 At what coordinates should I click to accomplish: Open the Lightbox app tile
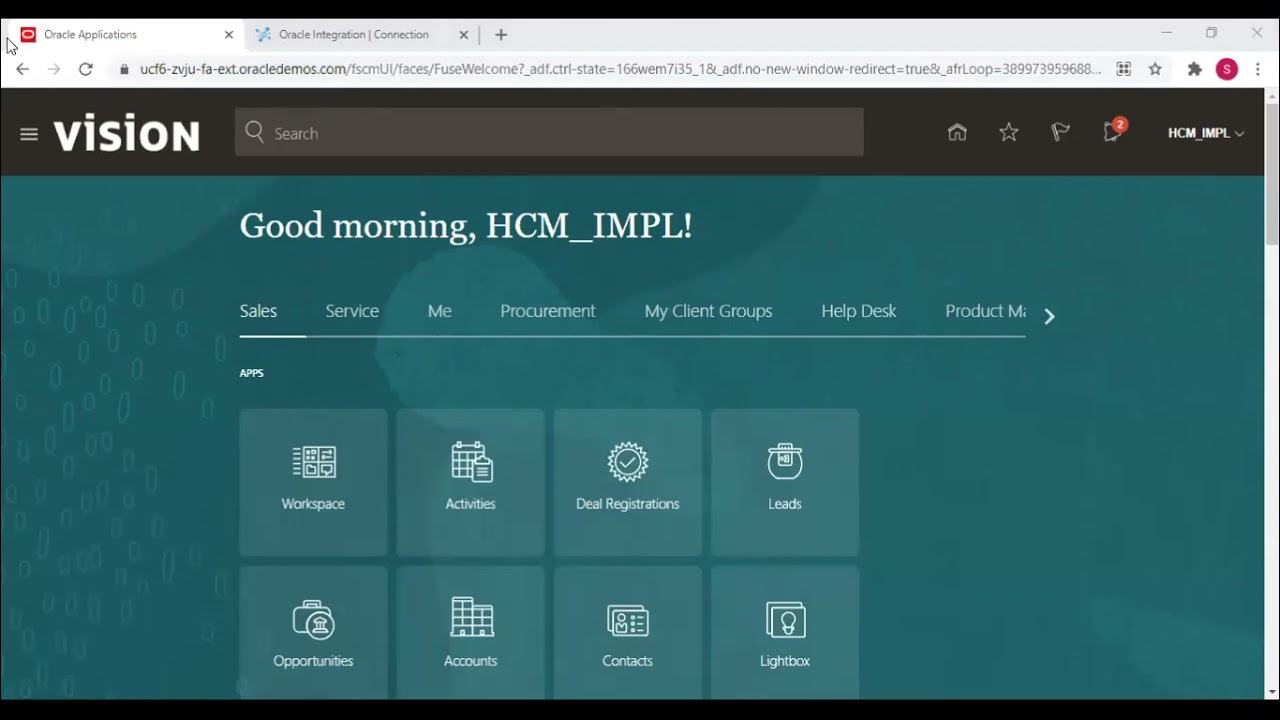(x=785, y=634)
